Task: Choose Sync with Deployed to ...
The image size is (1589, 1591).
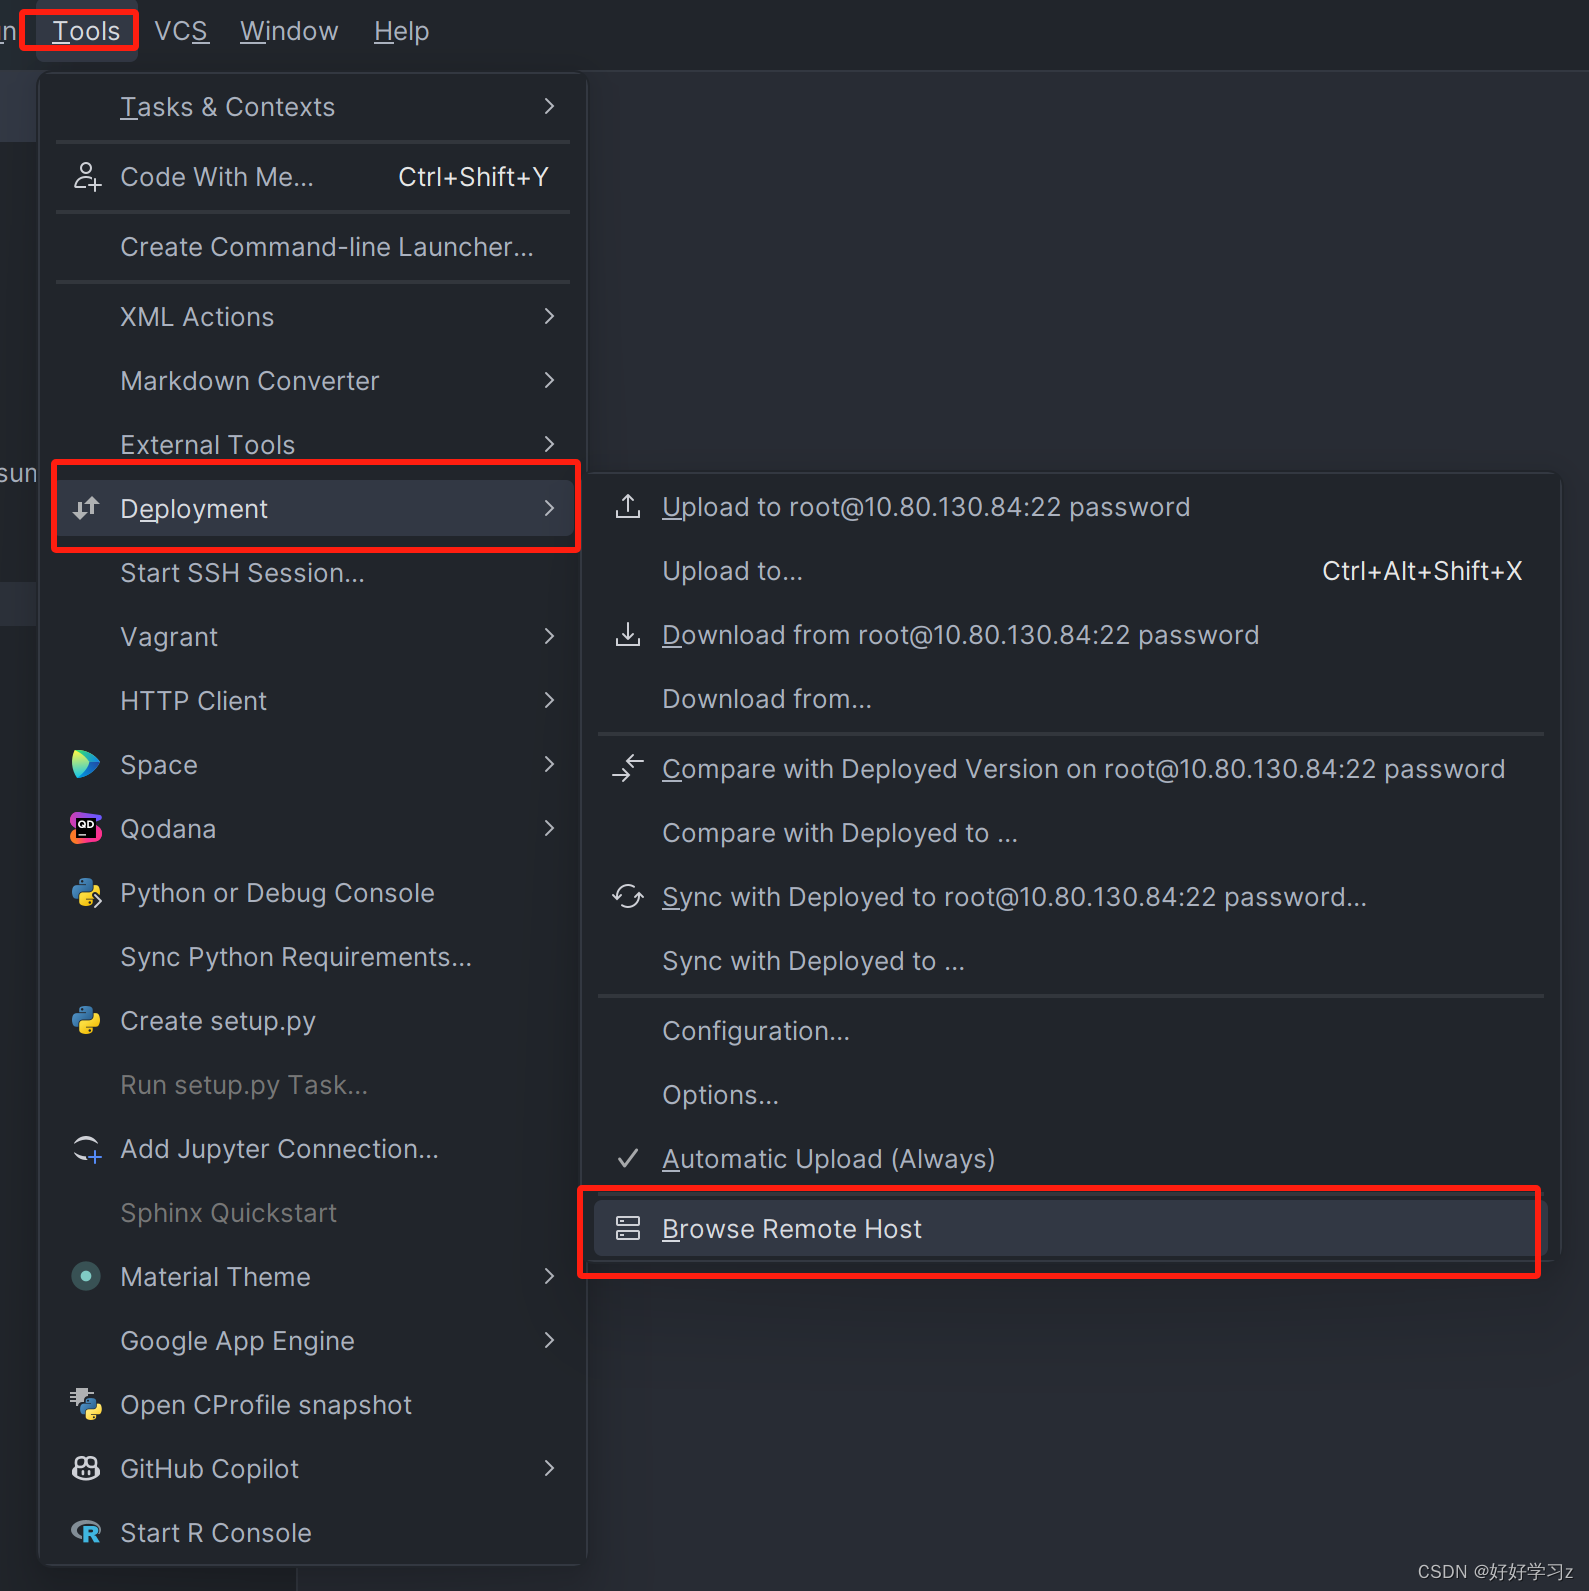Action: [1070, 960]
